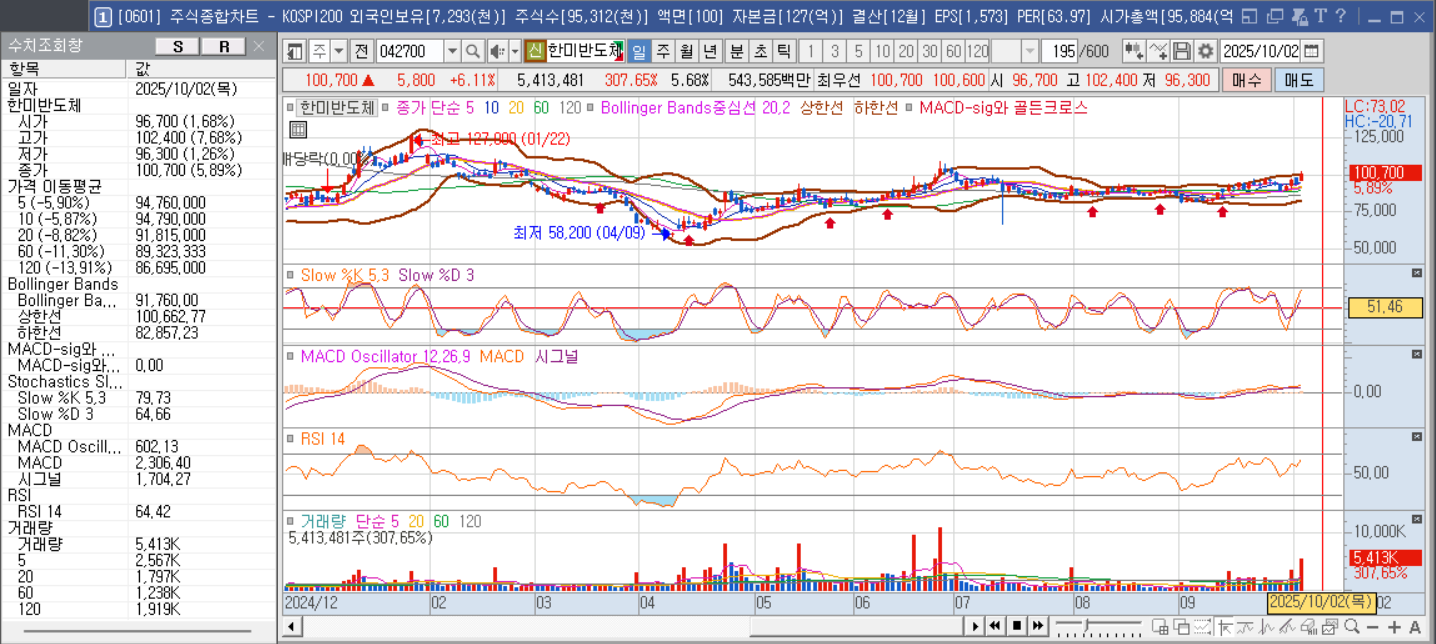The width and height of the screenshot is (1436, 644).
Task: Click the 한미반도체 chart legend label
Action: tap(336, 107)
